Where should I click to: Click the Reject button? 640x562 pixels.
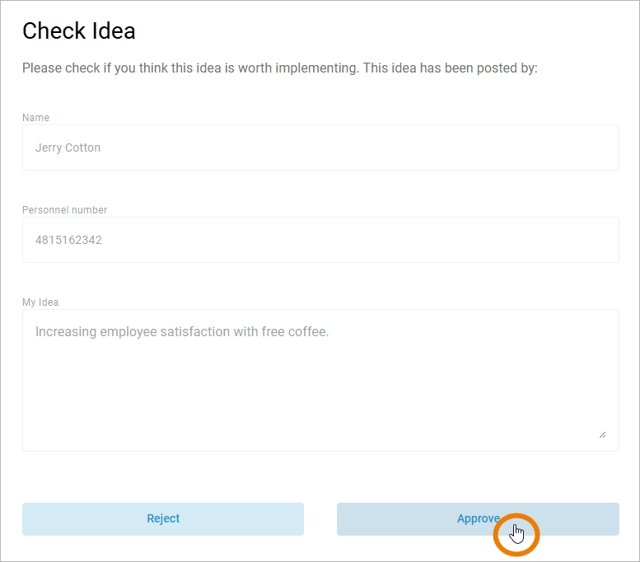163,519
